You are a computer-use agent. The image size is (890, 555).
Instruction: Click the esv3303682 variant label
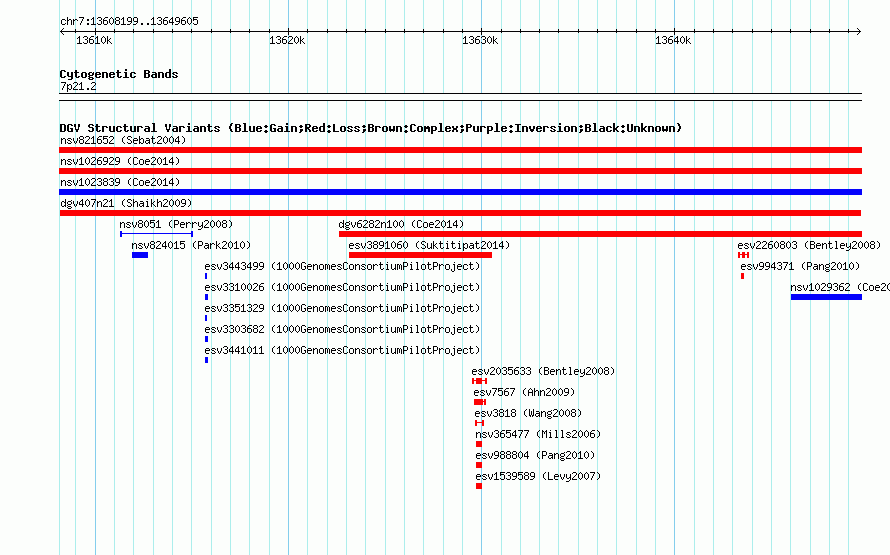click(x=342, y=329)
